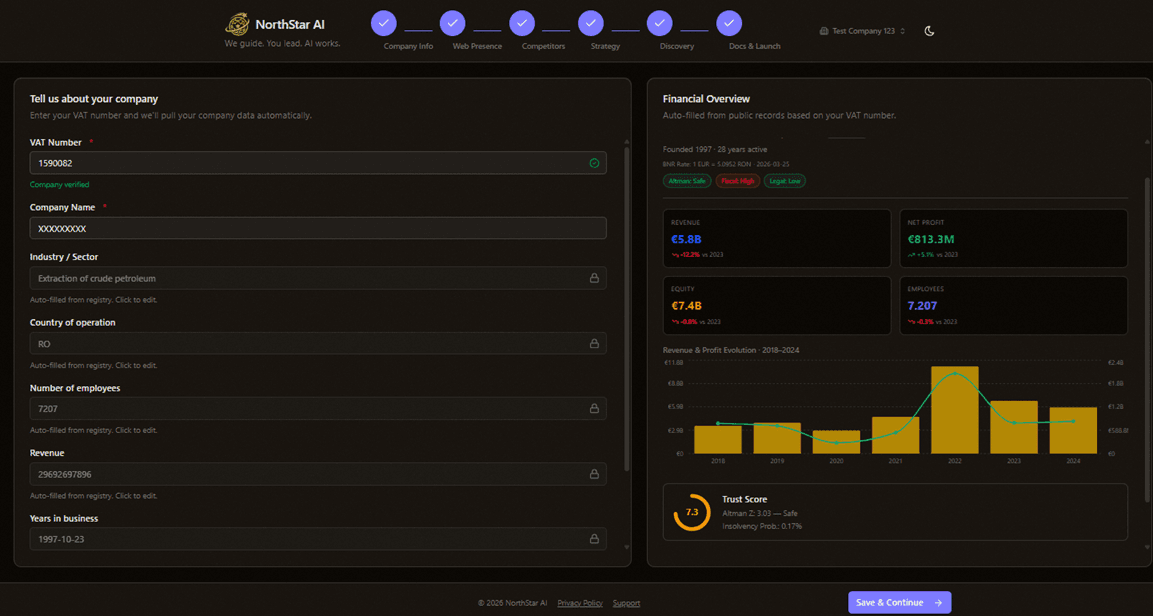Viewport: 1153px width, 616px height.
Task: Click the Trust Score 7.3 circular gauge
Action: click(x=692, y=512)
